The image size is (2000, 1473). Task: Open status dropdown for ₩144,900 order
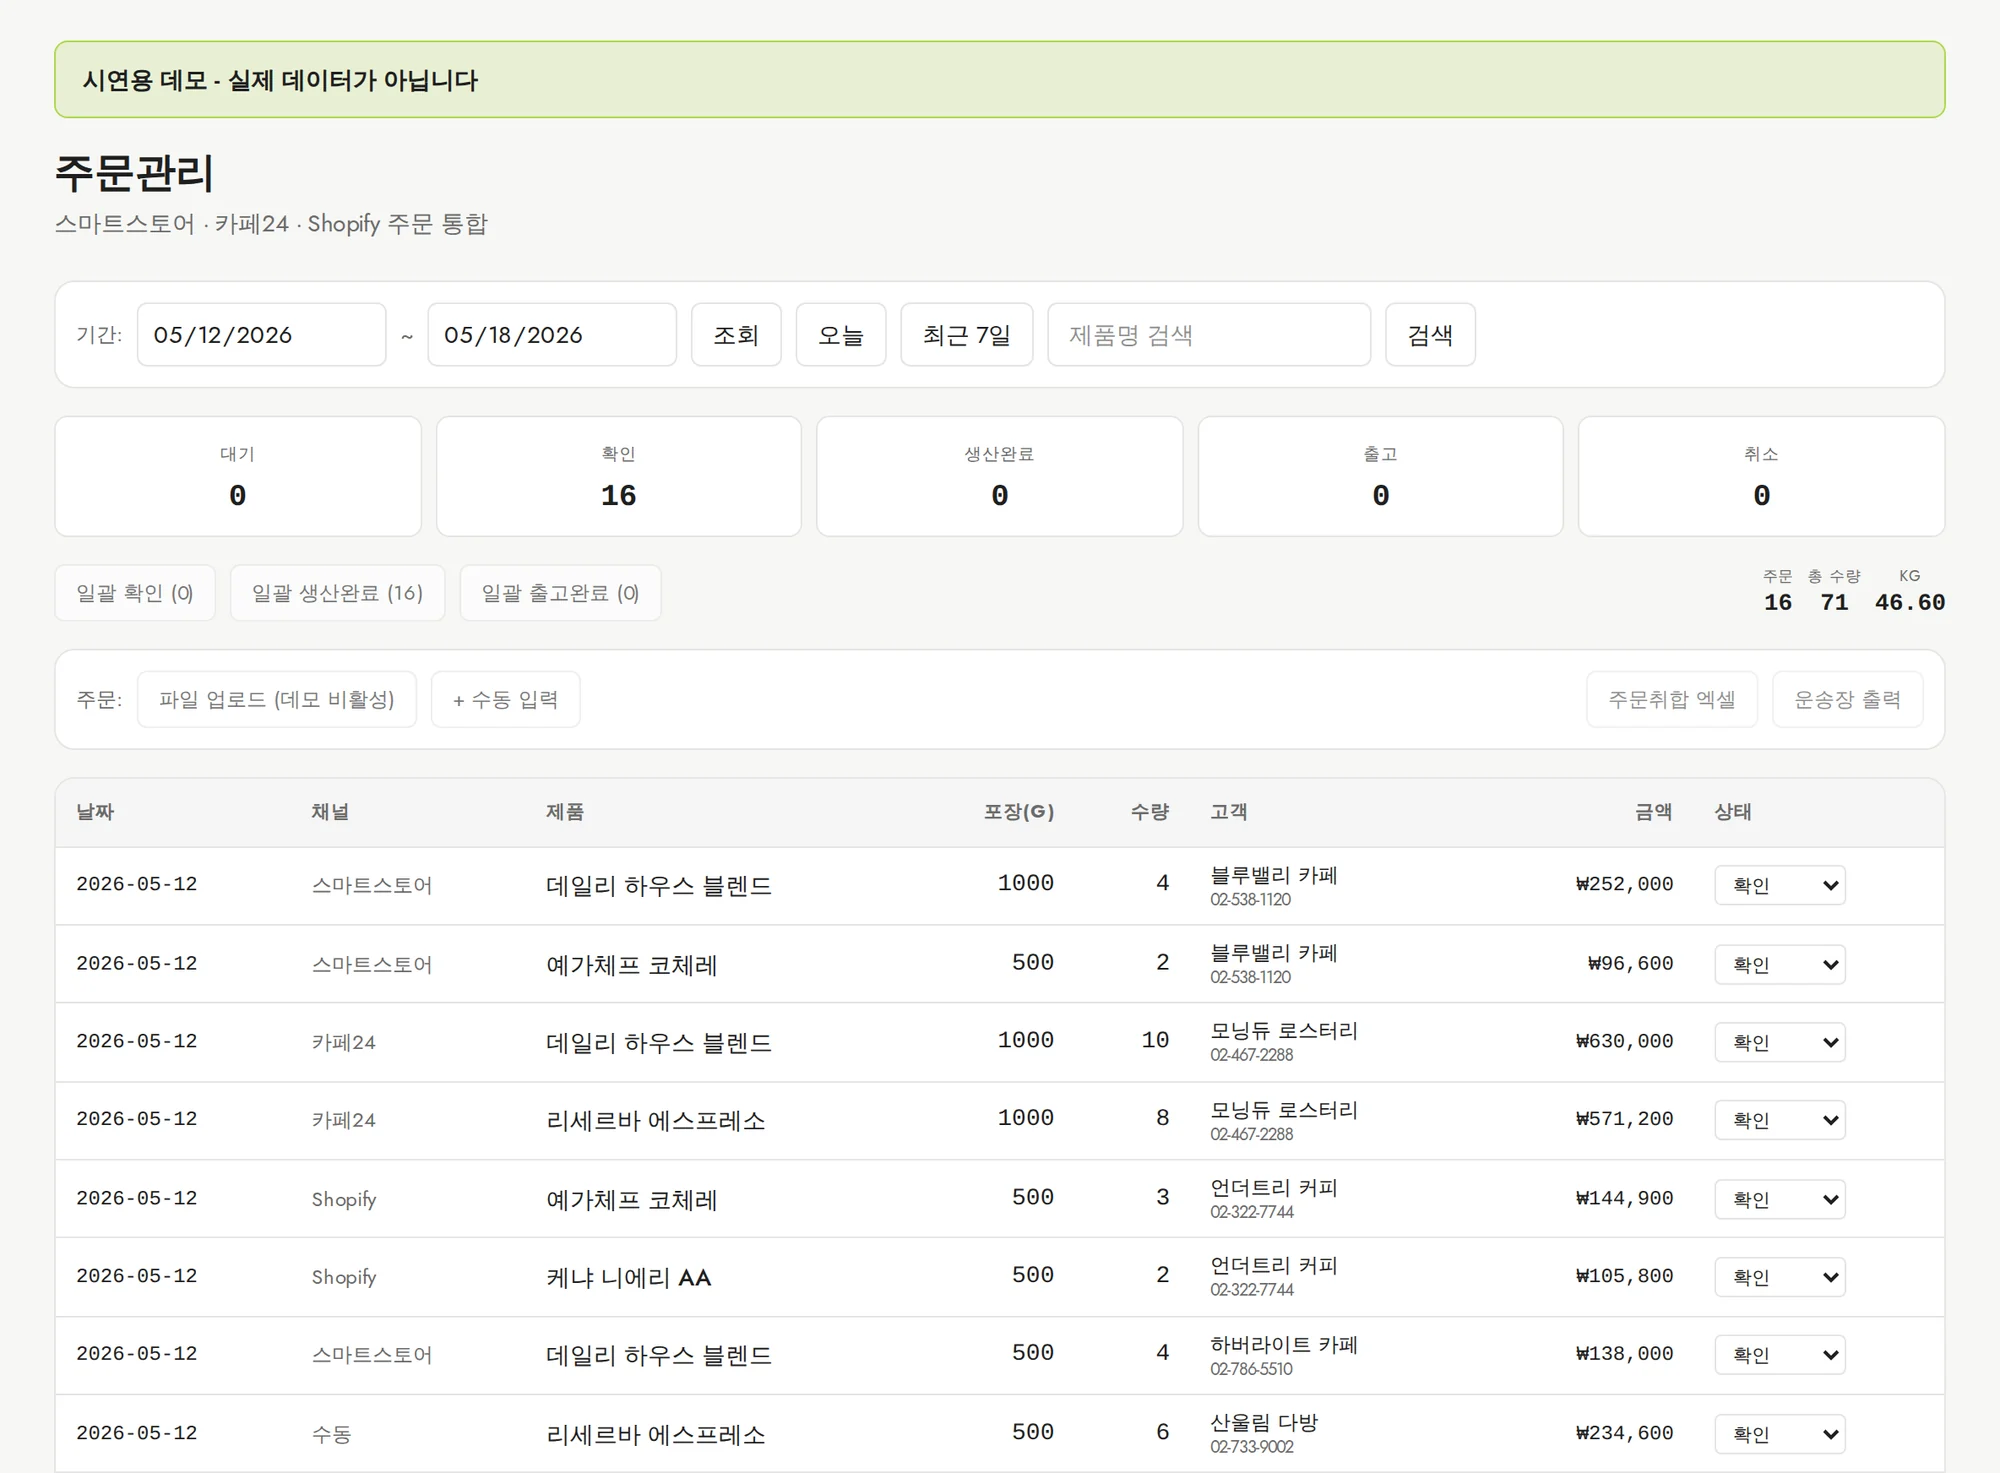tap(1780, 1199)
